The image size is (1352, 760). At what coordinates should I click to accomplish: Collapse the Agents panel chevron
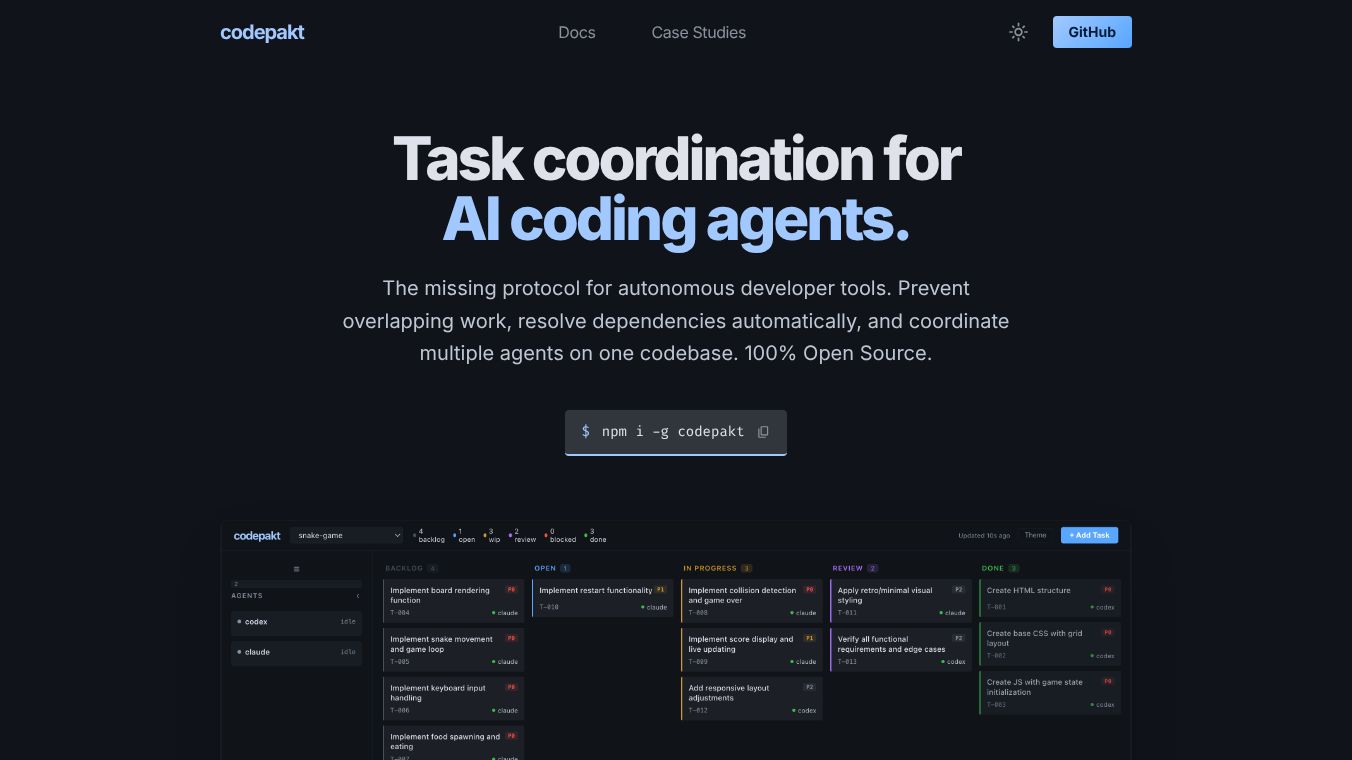[x=358, y=596]
